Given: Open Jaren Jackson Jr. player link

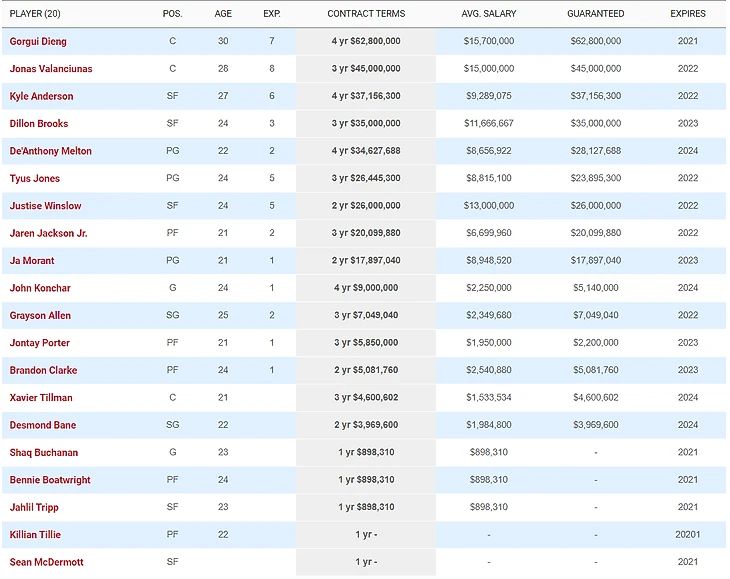Looking at the screenshot, I should click(48, 233).
